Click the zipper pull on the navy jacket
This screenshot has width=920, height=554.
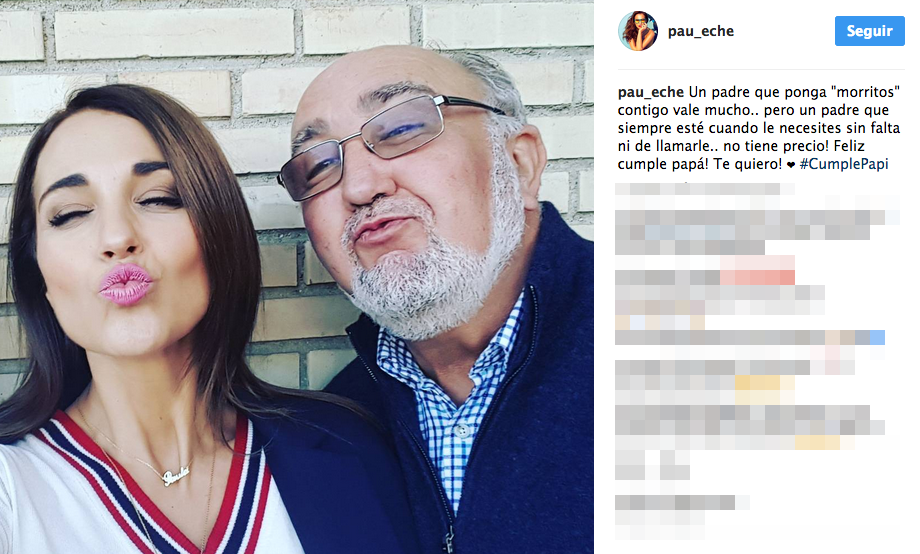point(449,539)
